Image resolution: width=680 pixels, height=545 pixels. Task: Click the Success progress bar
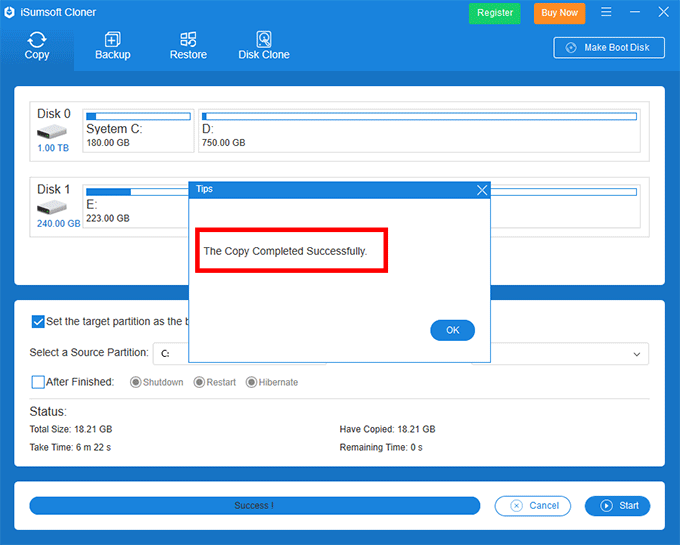[255, 506]
